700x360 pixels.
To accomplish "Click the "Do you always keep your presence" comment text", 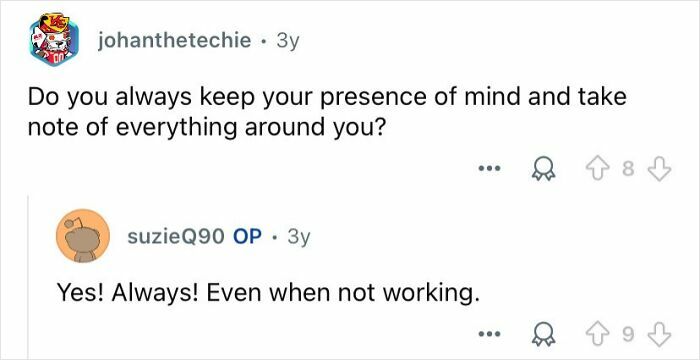I will (327, 112).
